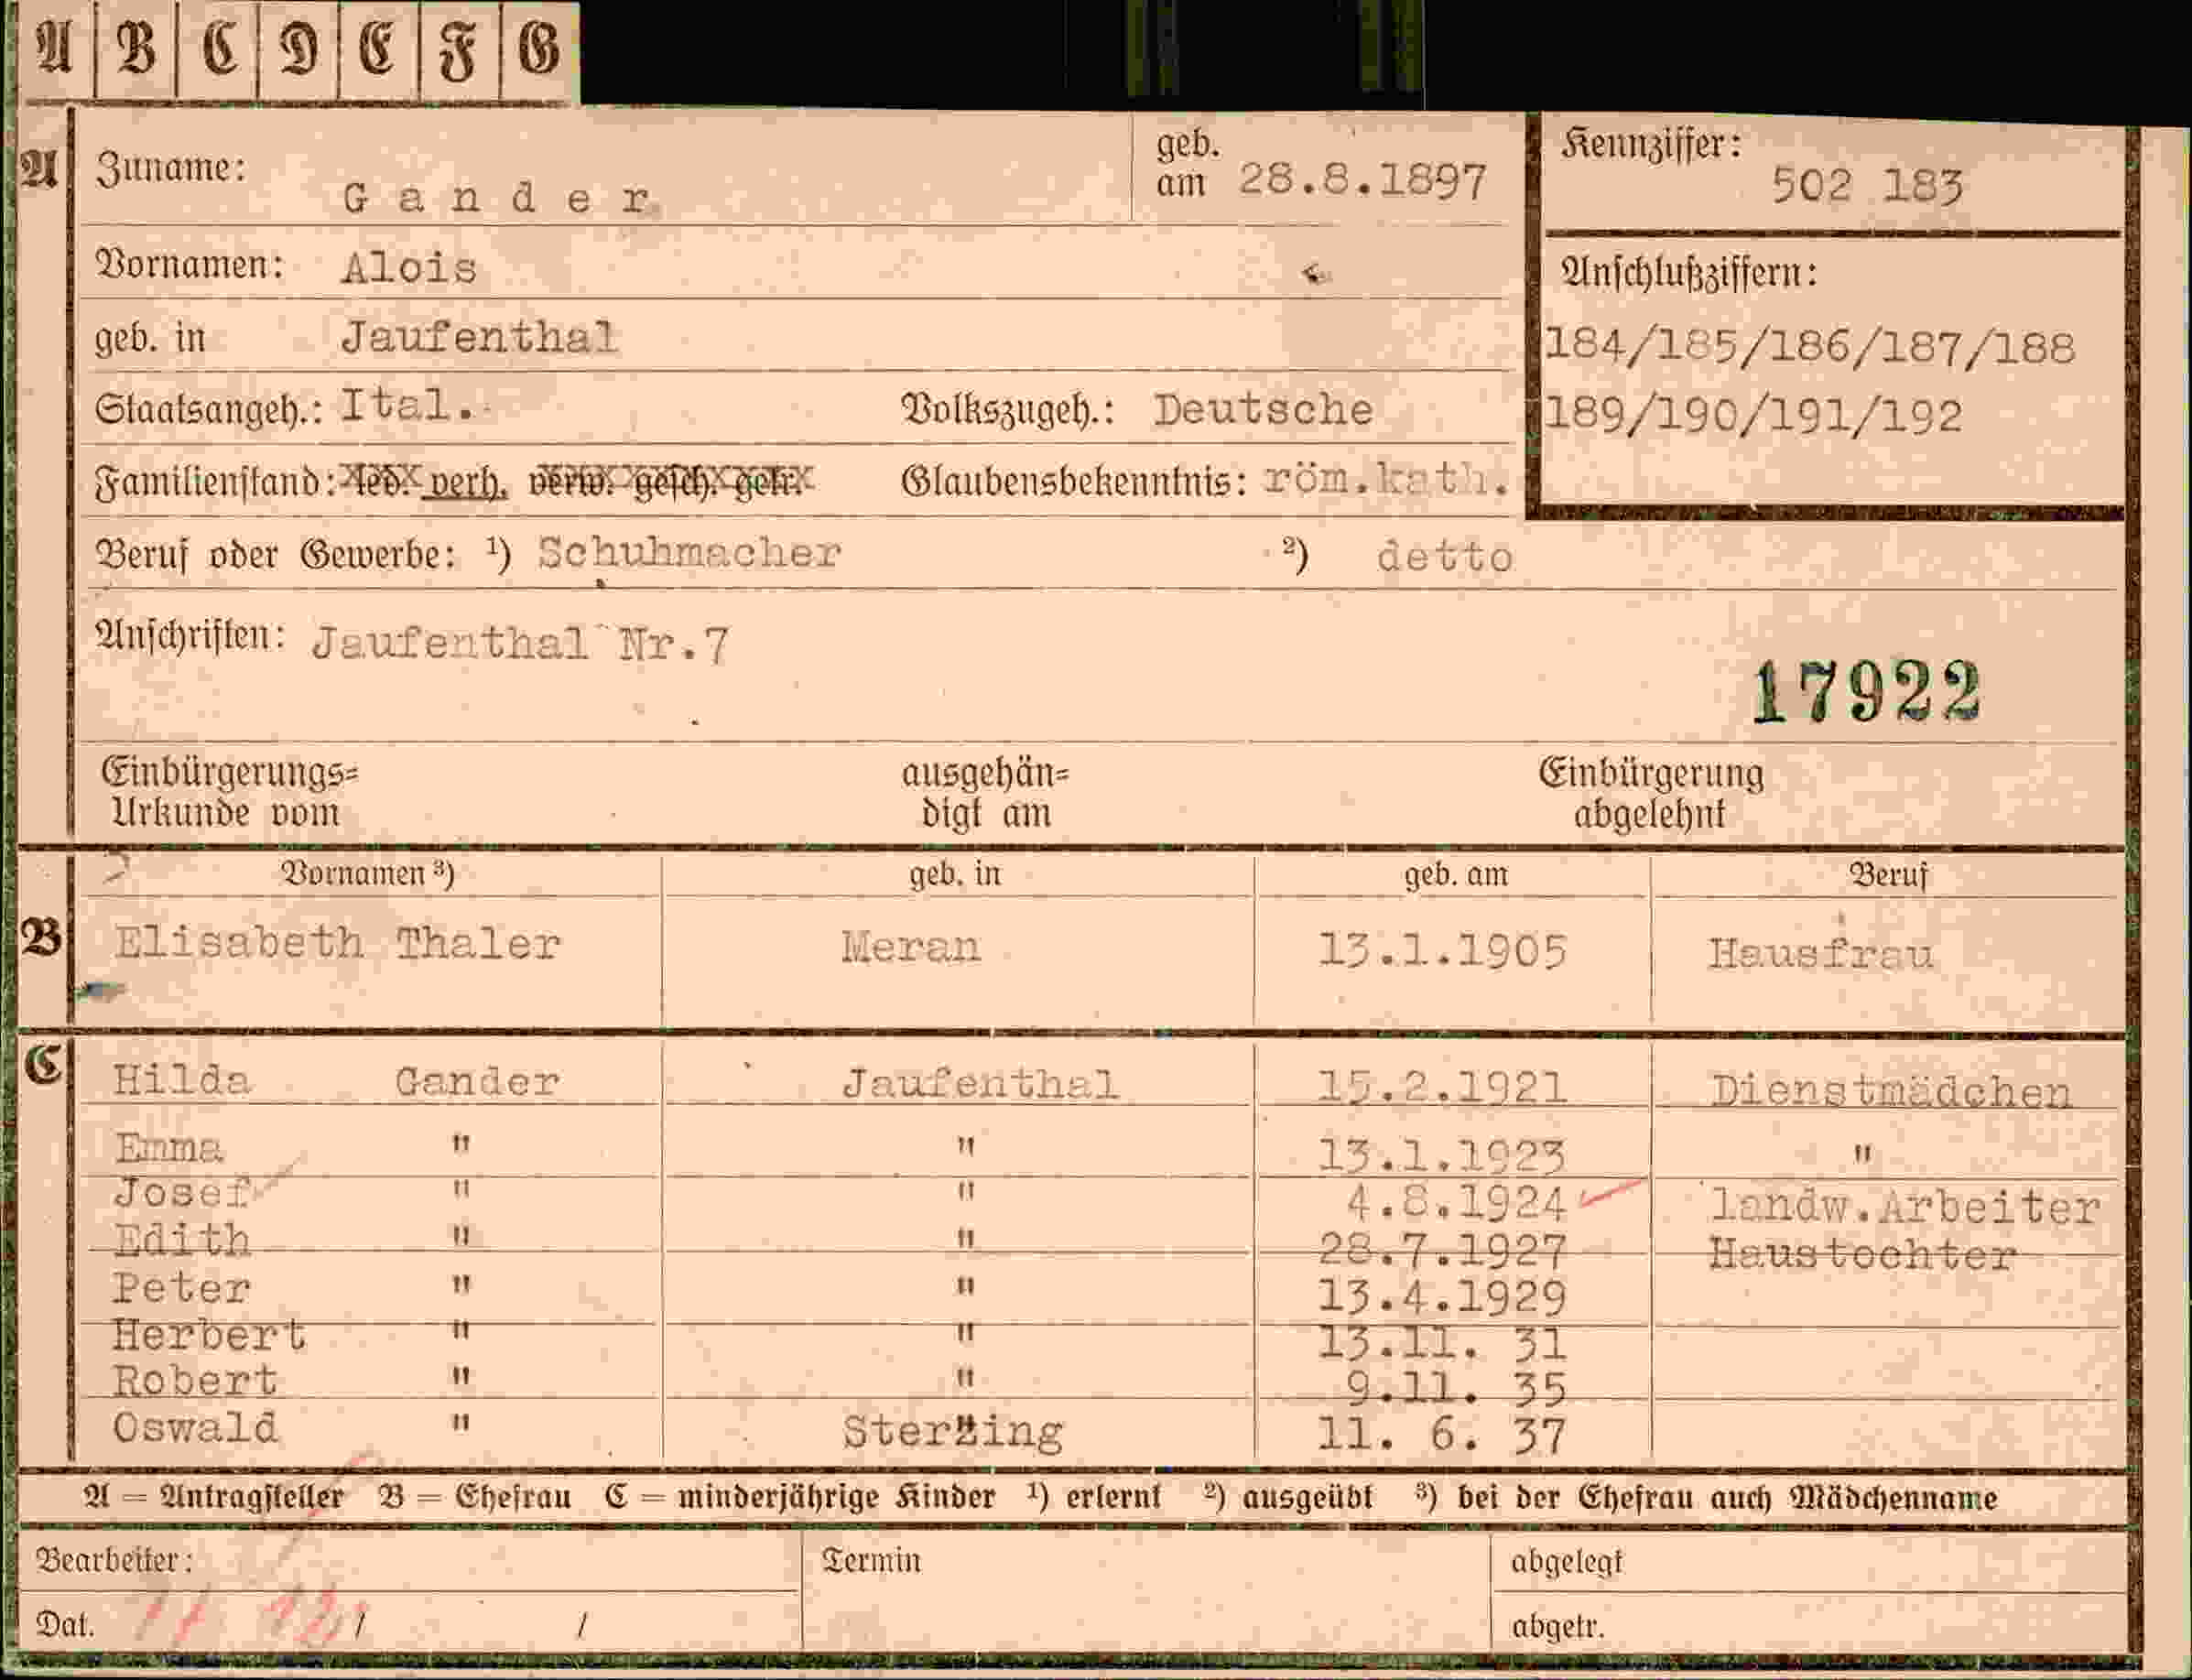The height and width of the screenshot is (1680, 2192).
Task: Click the wife's birth date "13.1.1905"
Action: click(1442, 950)
